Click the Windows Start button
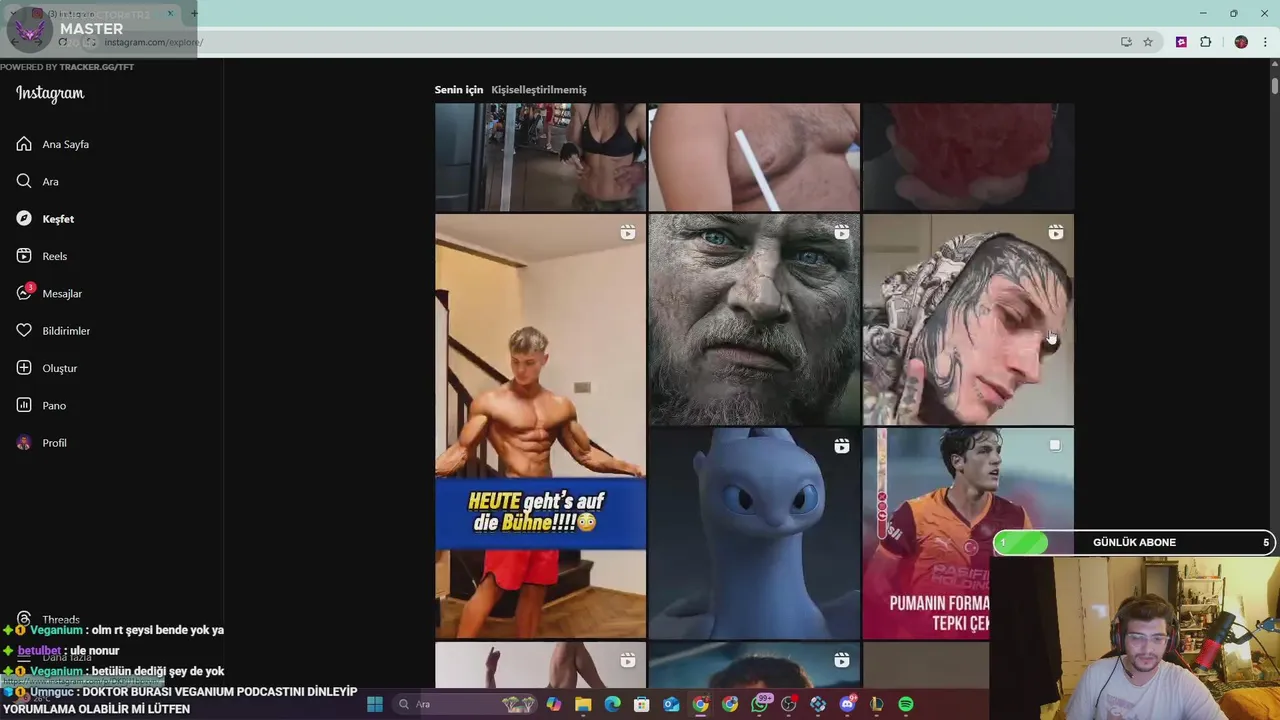1280x720 pixels. pos(375,704)
